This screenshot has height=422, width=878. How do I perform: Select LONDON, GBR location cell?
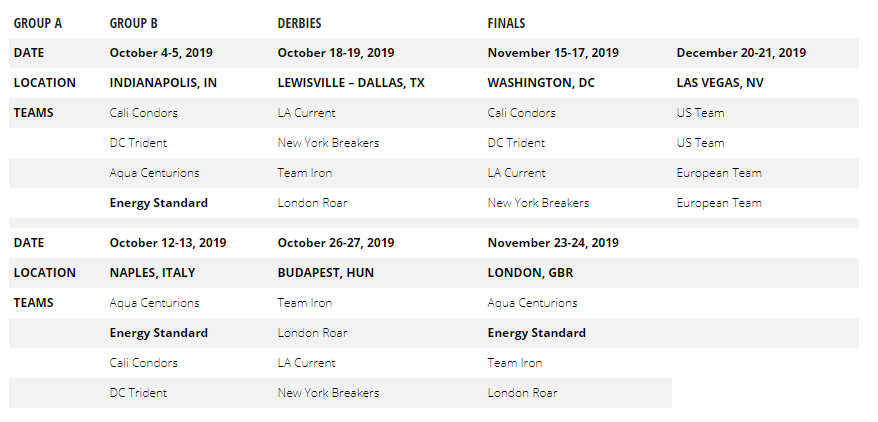click(x=530, y=273)
